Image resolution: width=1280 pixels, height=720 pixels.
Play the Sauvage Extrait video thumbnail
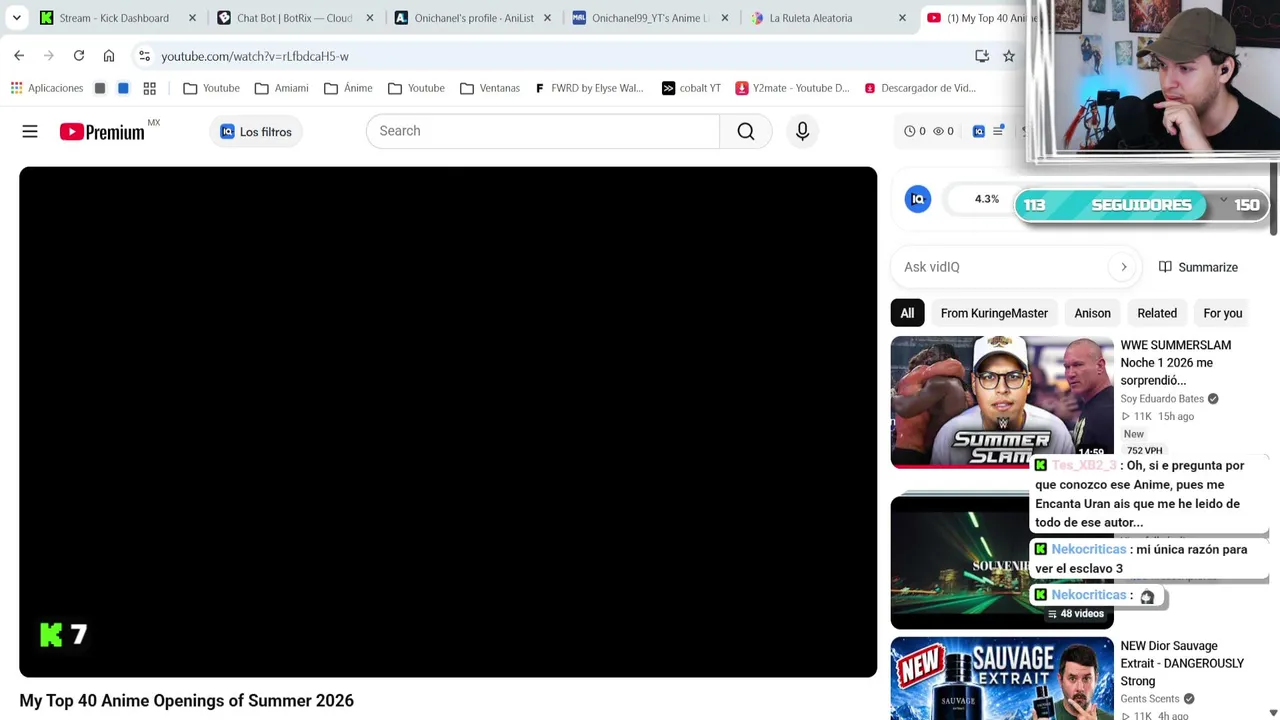[x=1001, y=678]
